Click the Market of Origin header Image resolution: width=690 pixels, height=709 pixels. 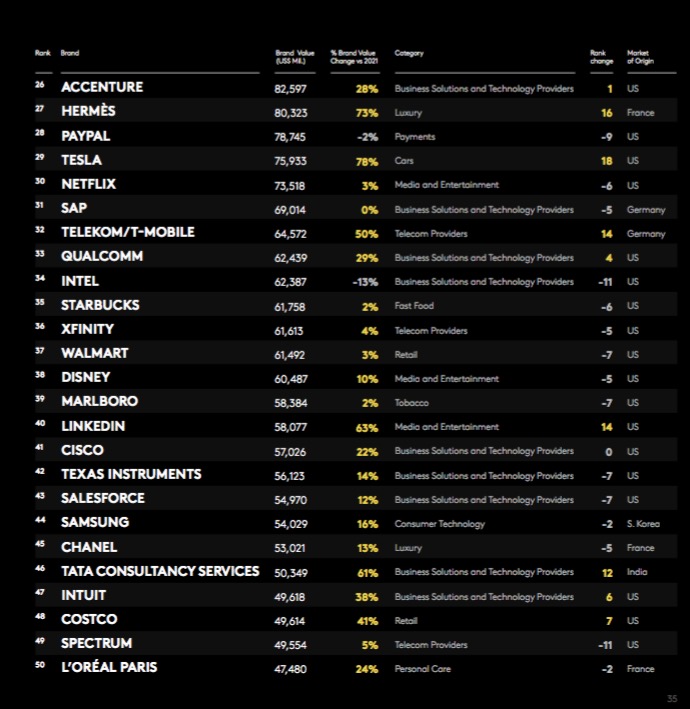point(638,56)
